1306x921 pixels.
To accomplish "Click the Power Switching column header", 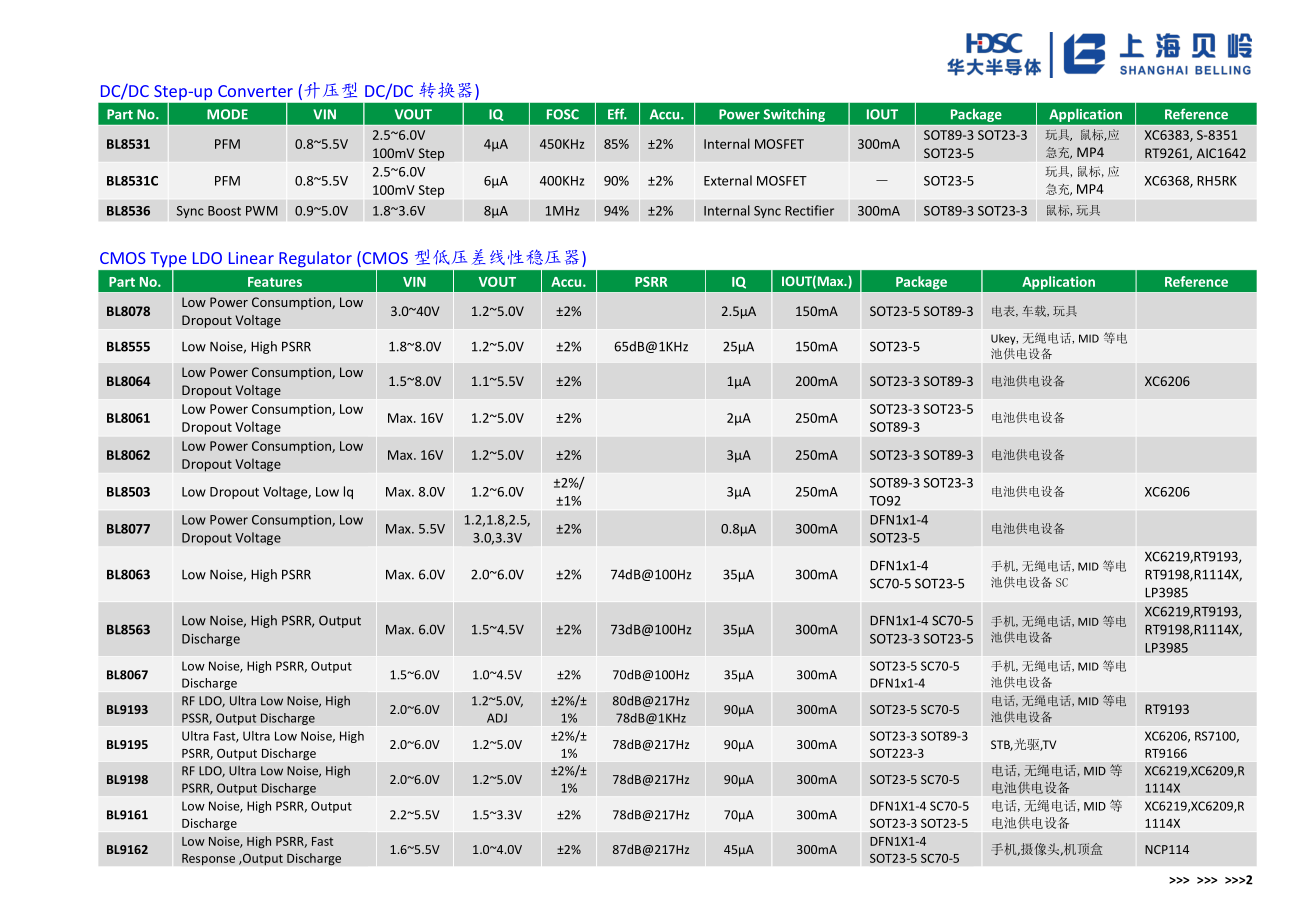I will (x=771, y=115).
